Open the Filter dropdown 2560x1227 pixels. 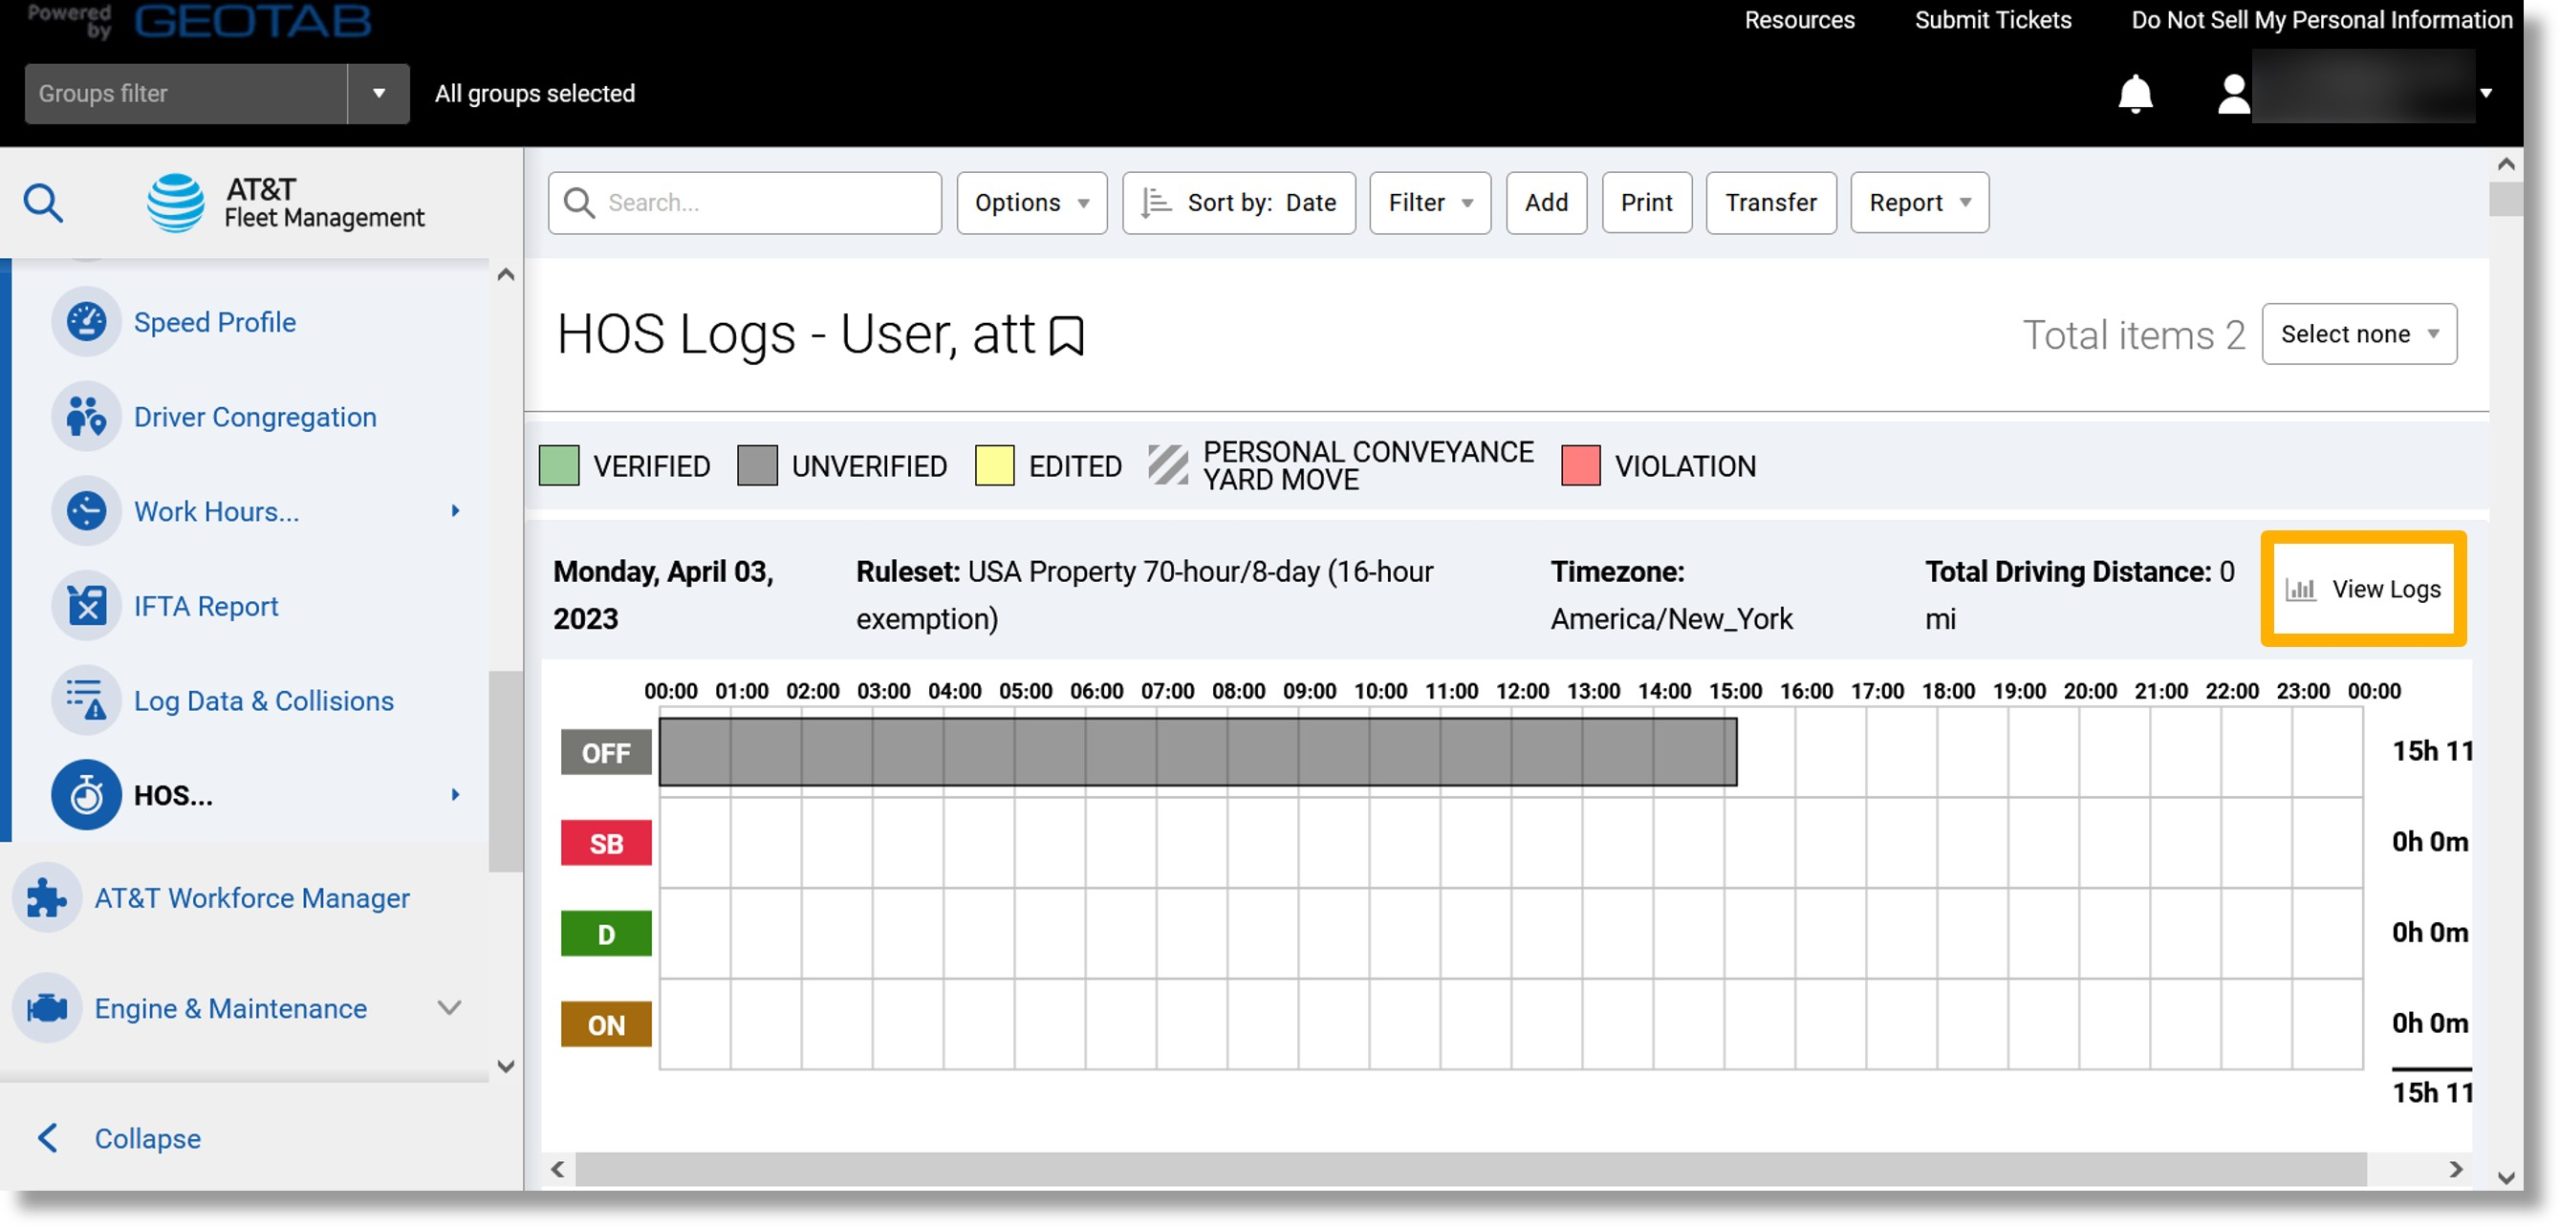point(1430,203)
